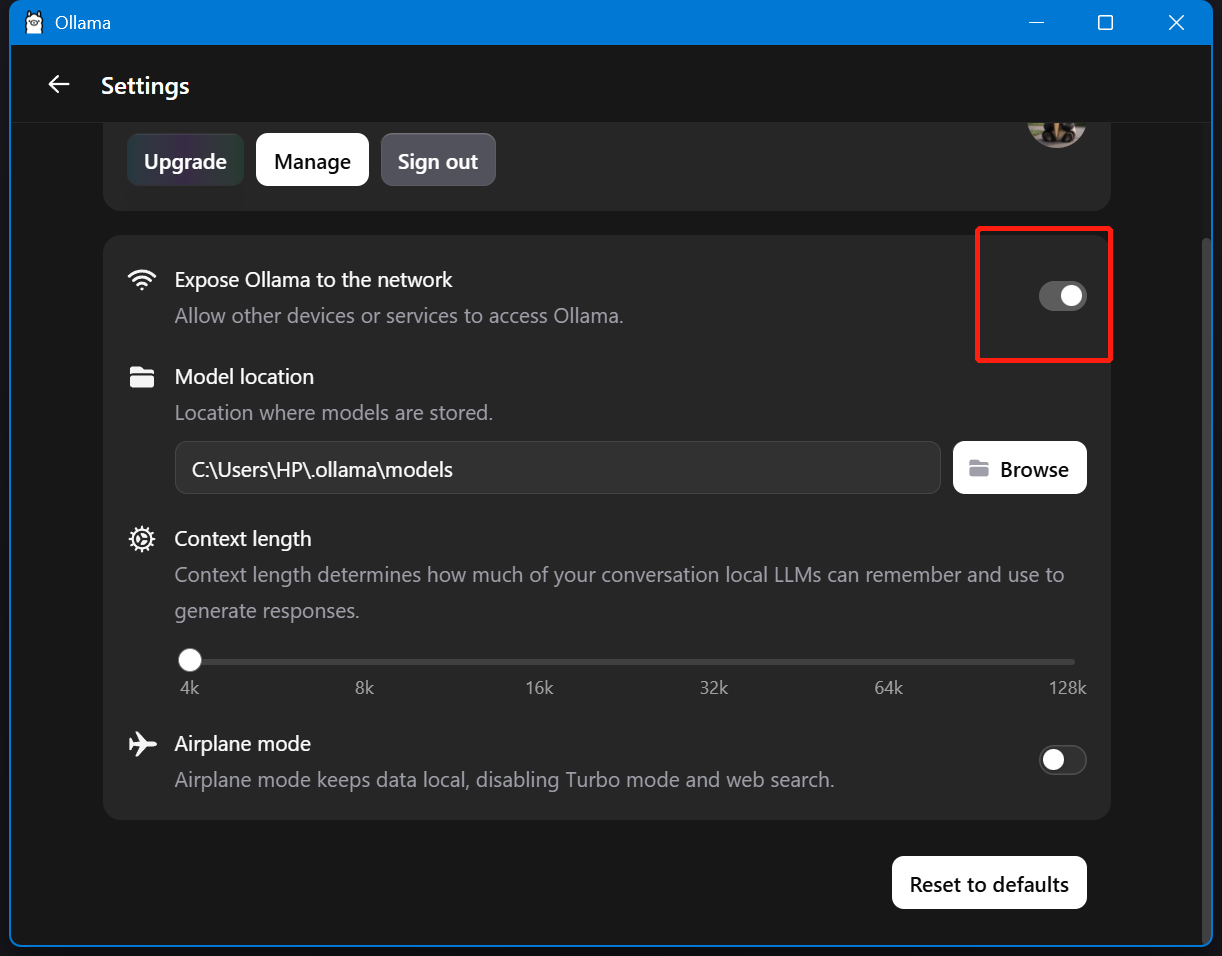Click the airplane icon beside Airplane mode

coord(142,744)
